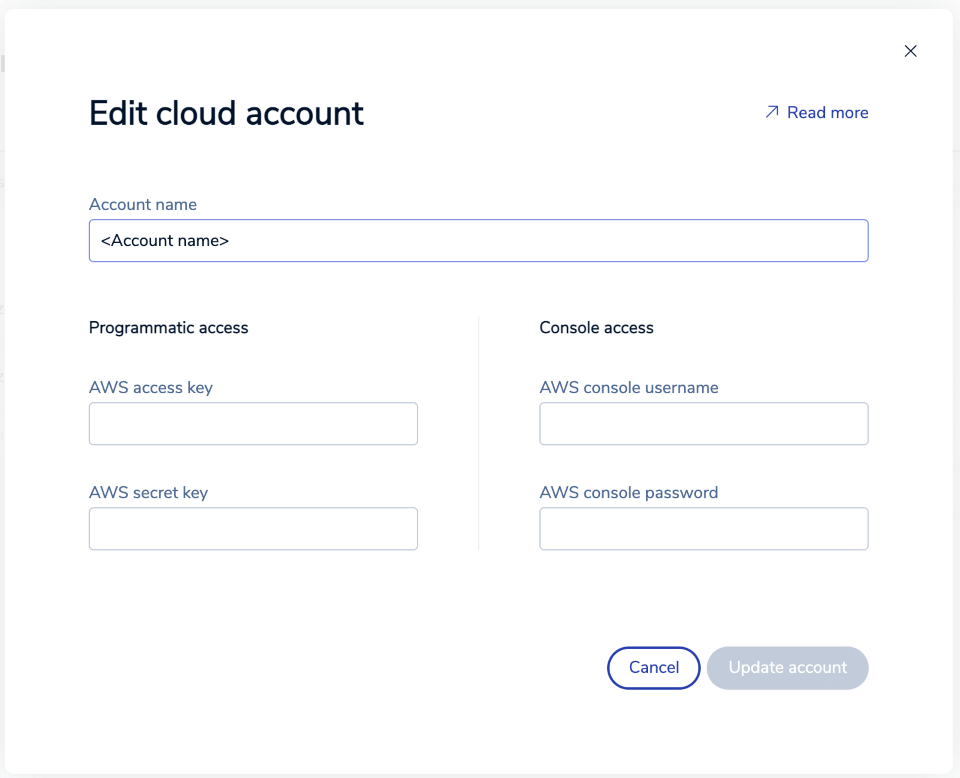Viewport: 960px width, 778px height.
Task: Focus the Account name text field
Action: coord(478,241)
